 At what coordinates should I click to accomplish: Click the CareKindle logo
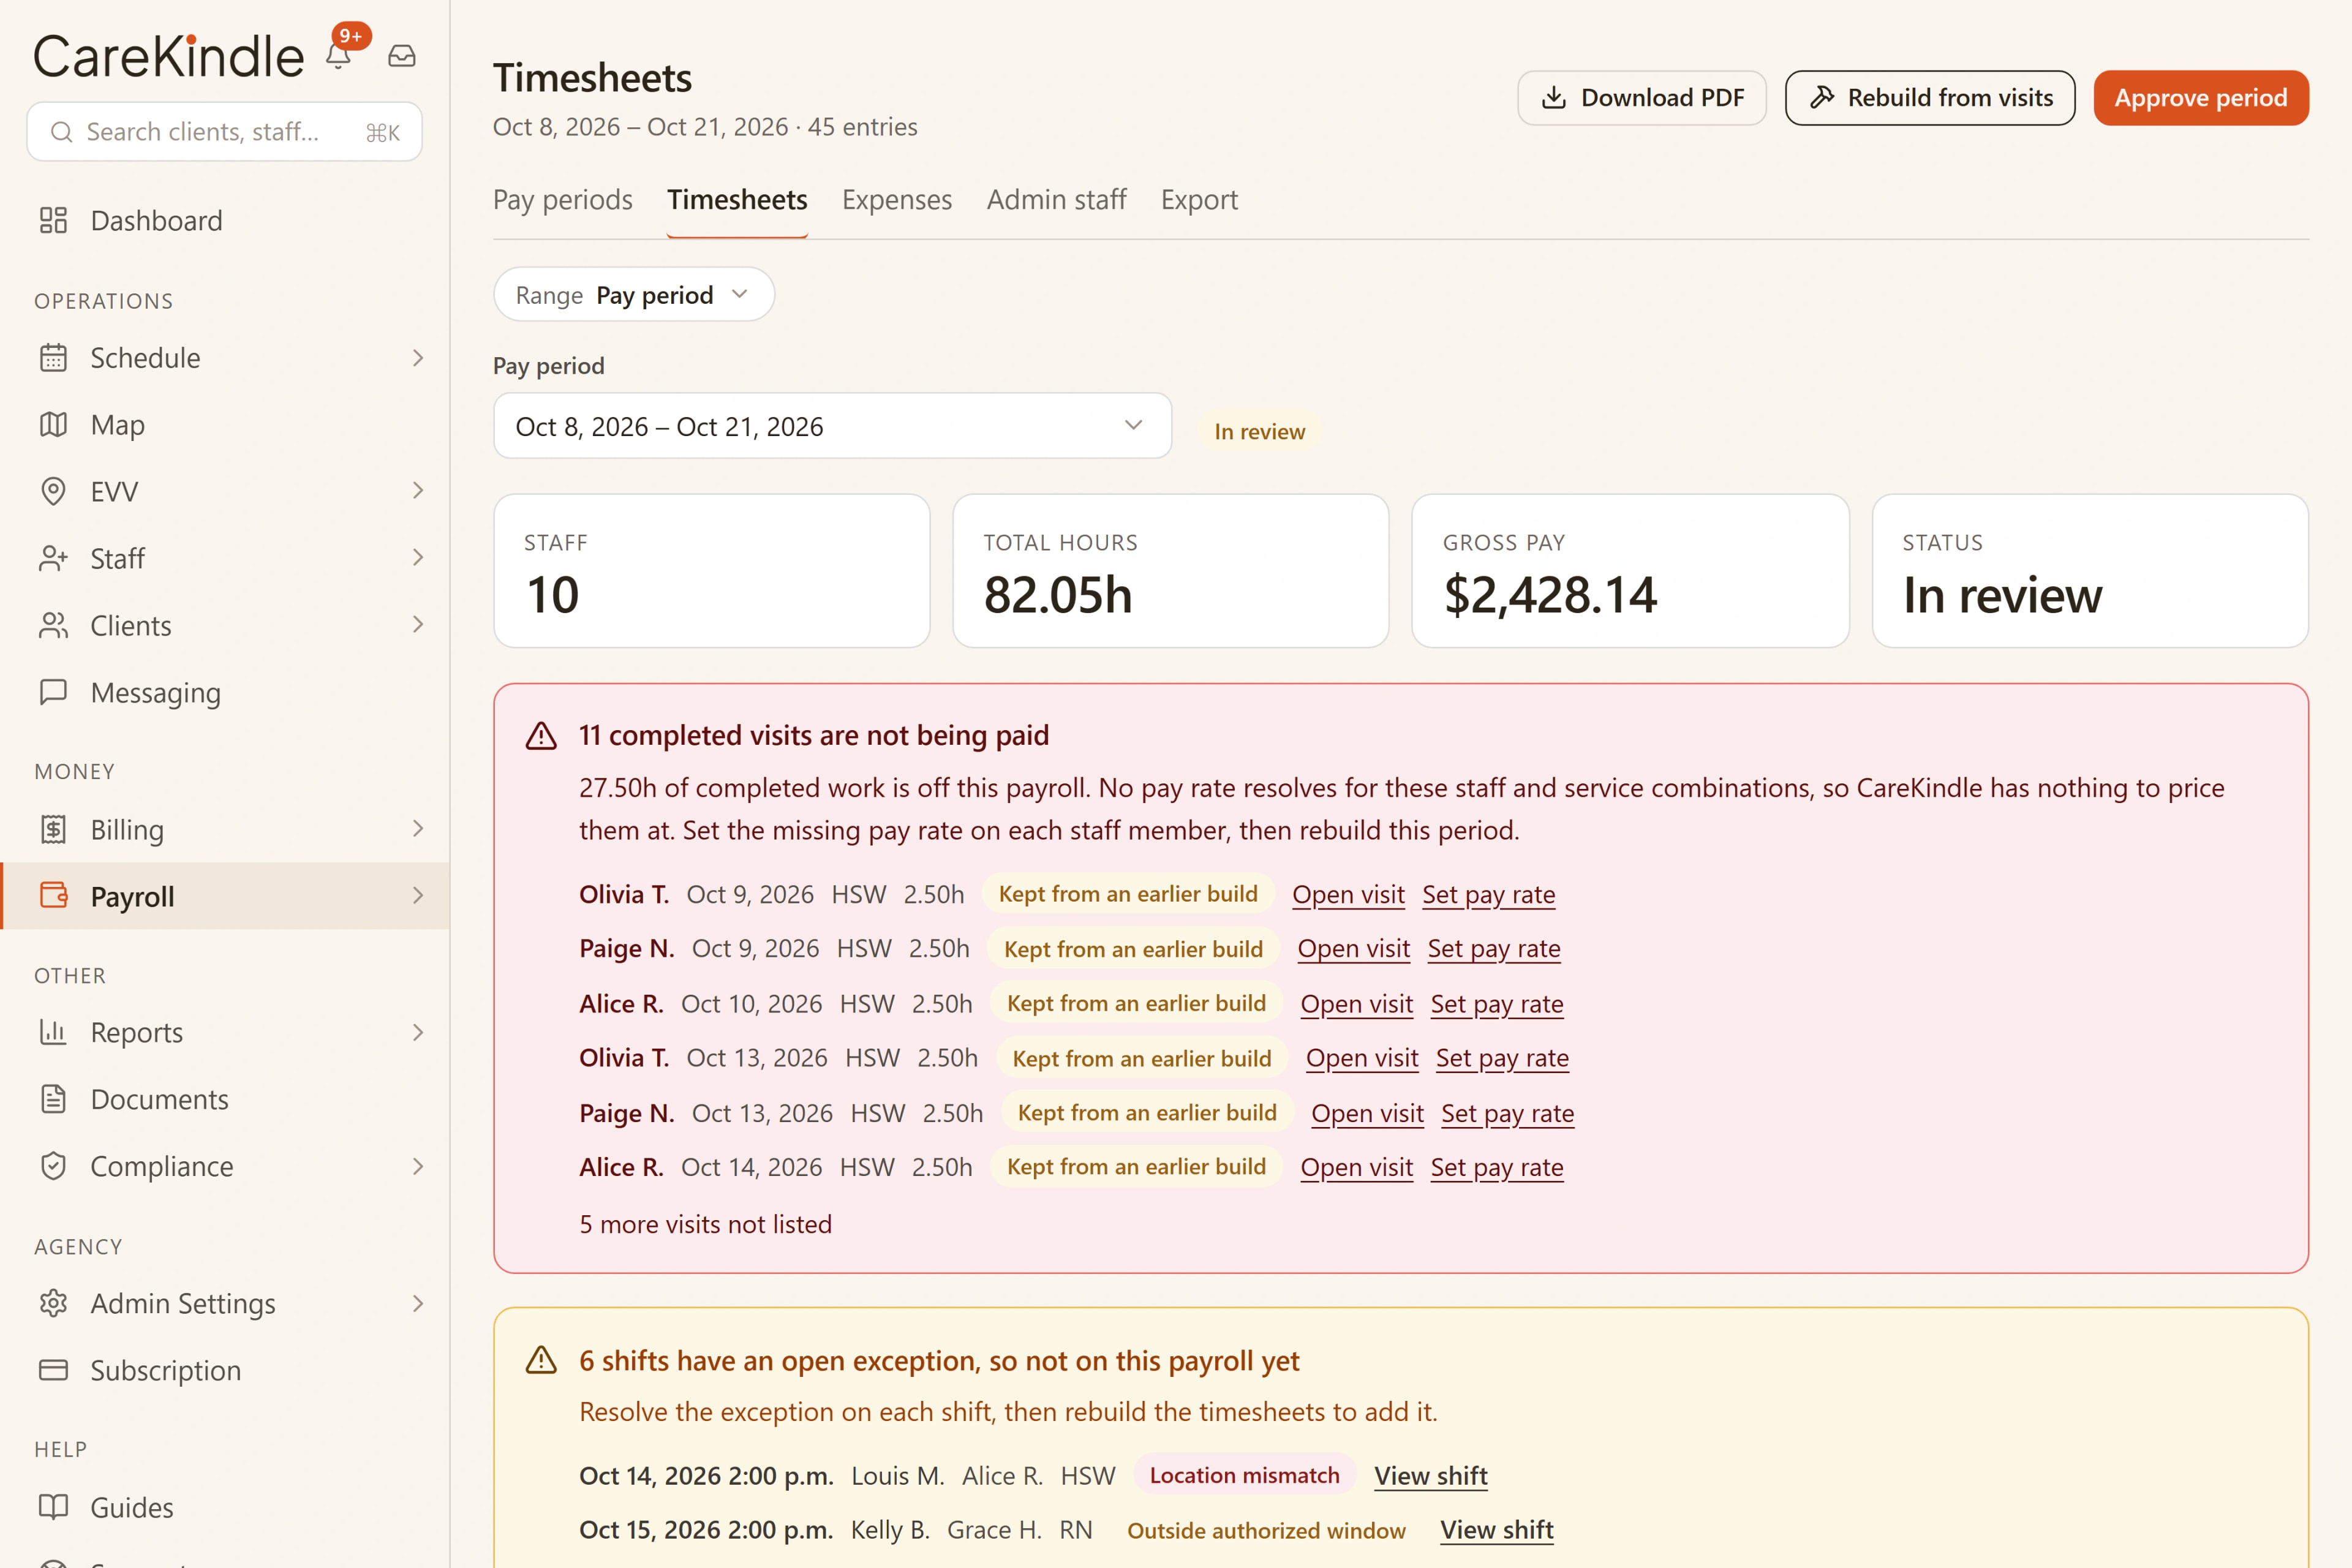(x=168, y=56)
